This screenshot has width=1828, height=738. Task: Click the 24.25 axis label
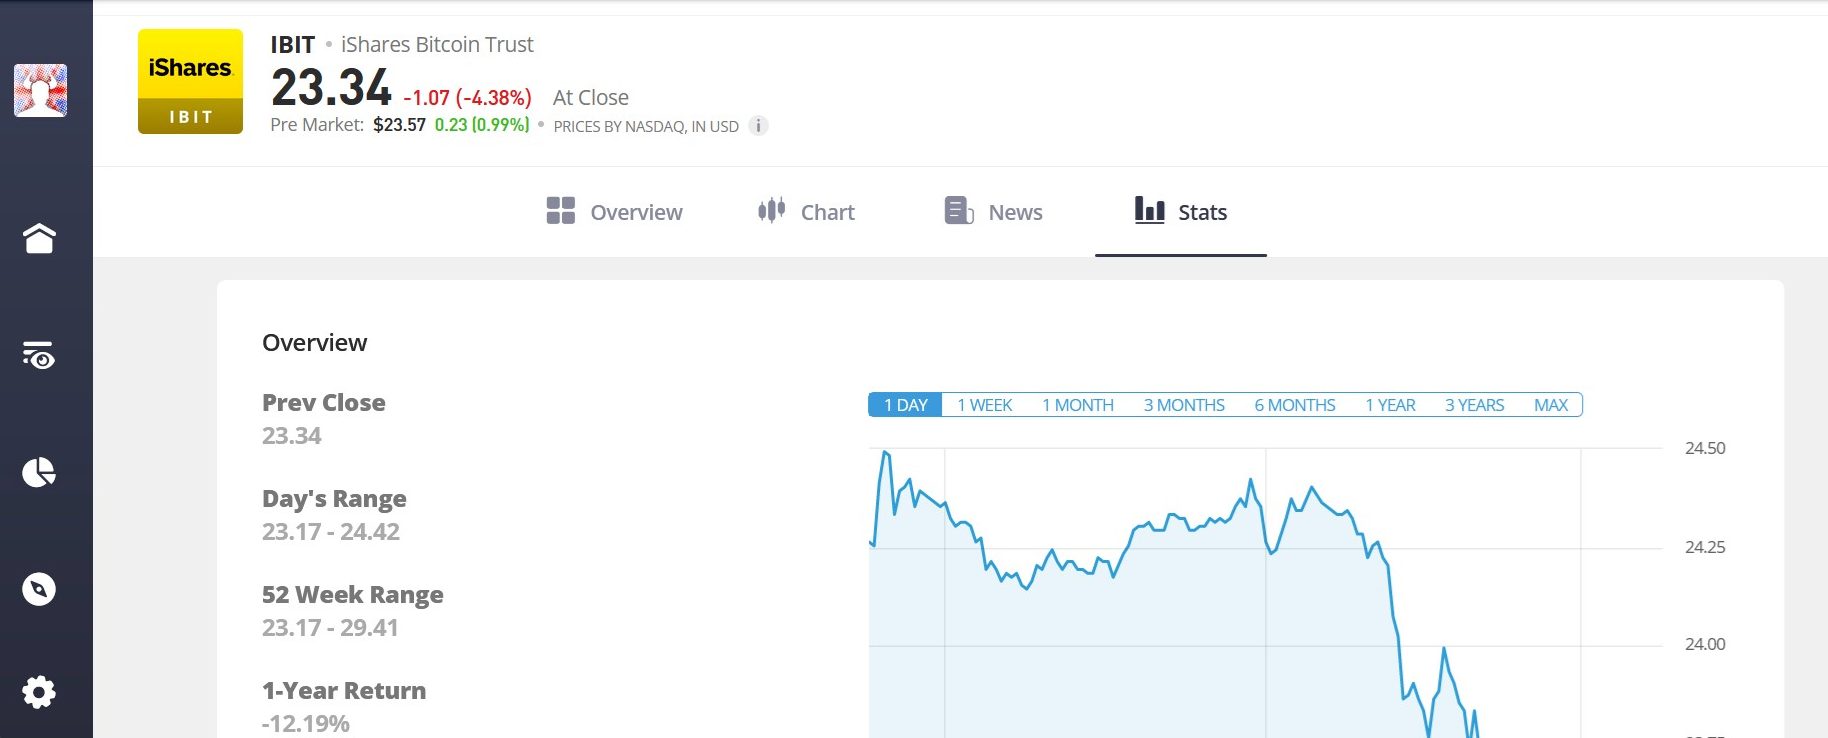point(1705,548)
